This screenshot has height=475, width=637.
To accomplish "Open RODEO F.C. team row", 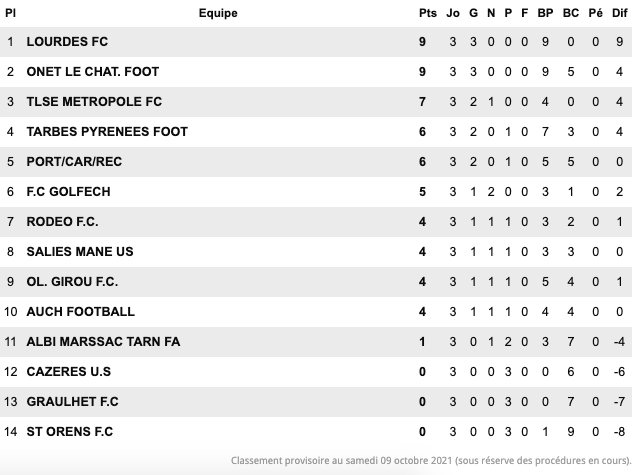I will point(63,222).
